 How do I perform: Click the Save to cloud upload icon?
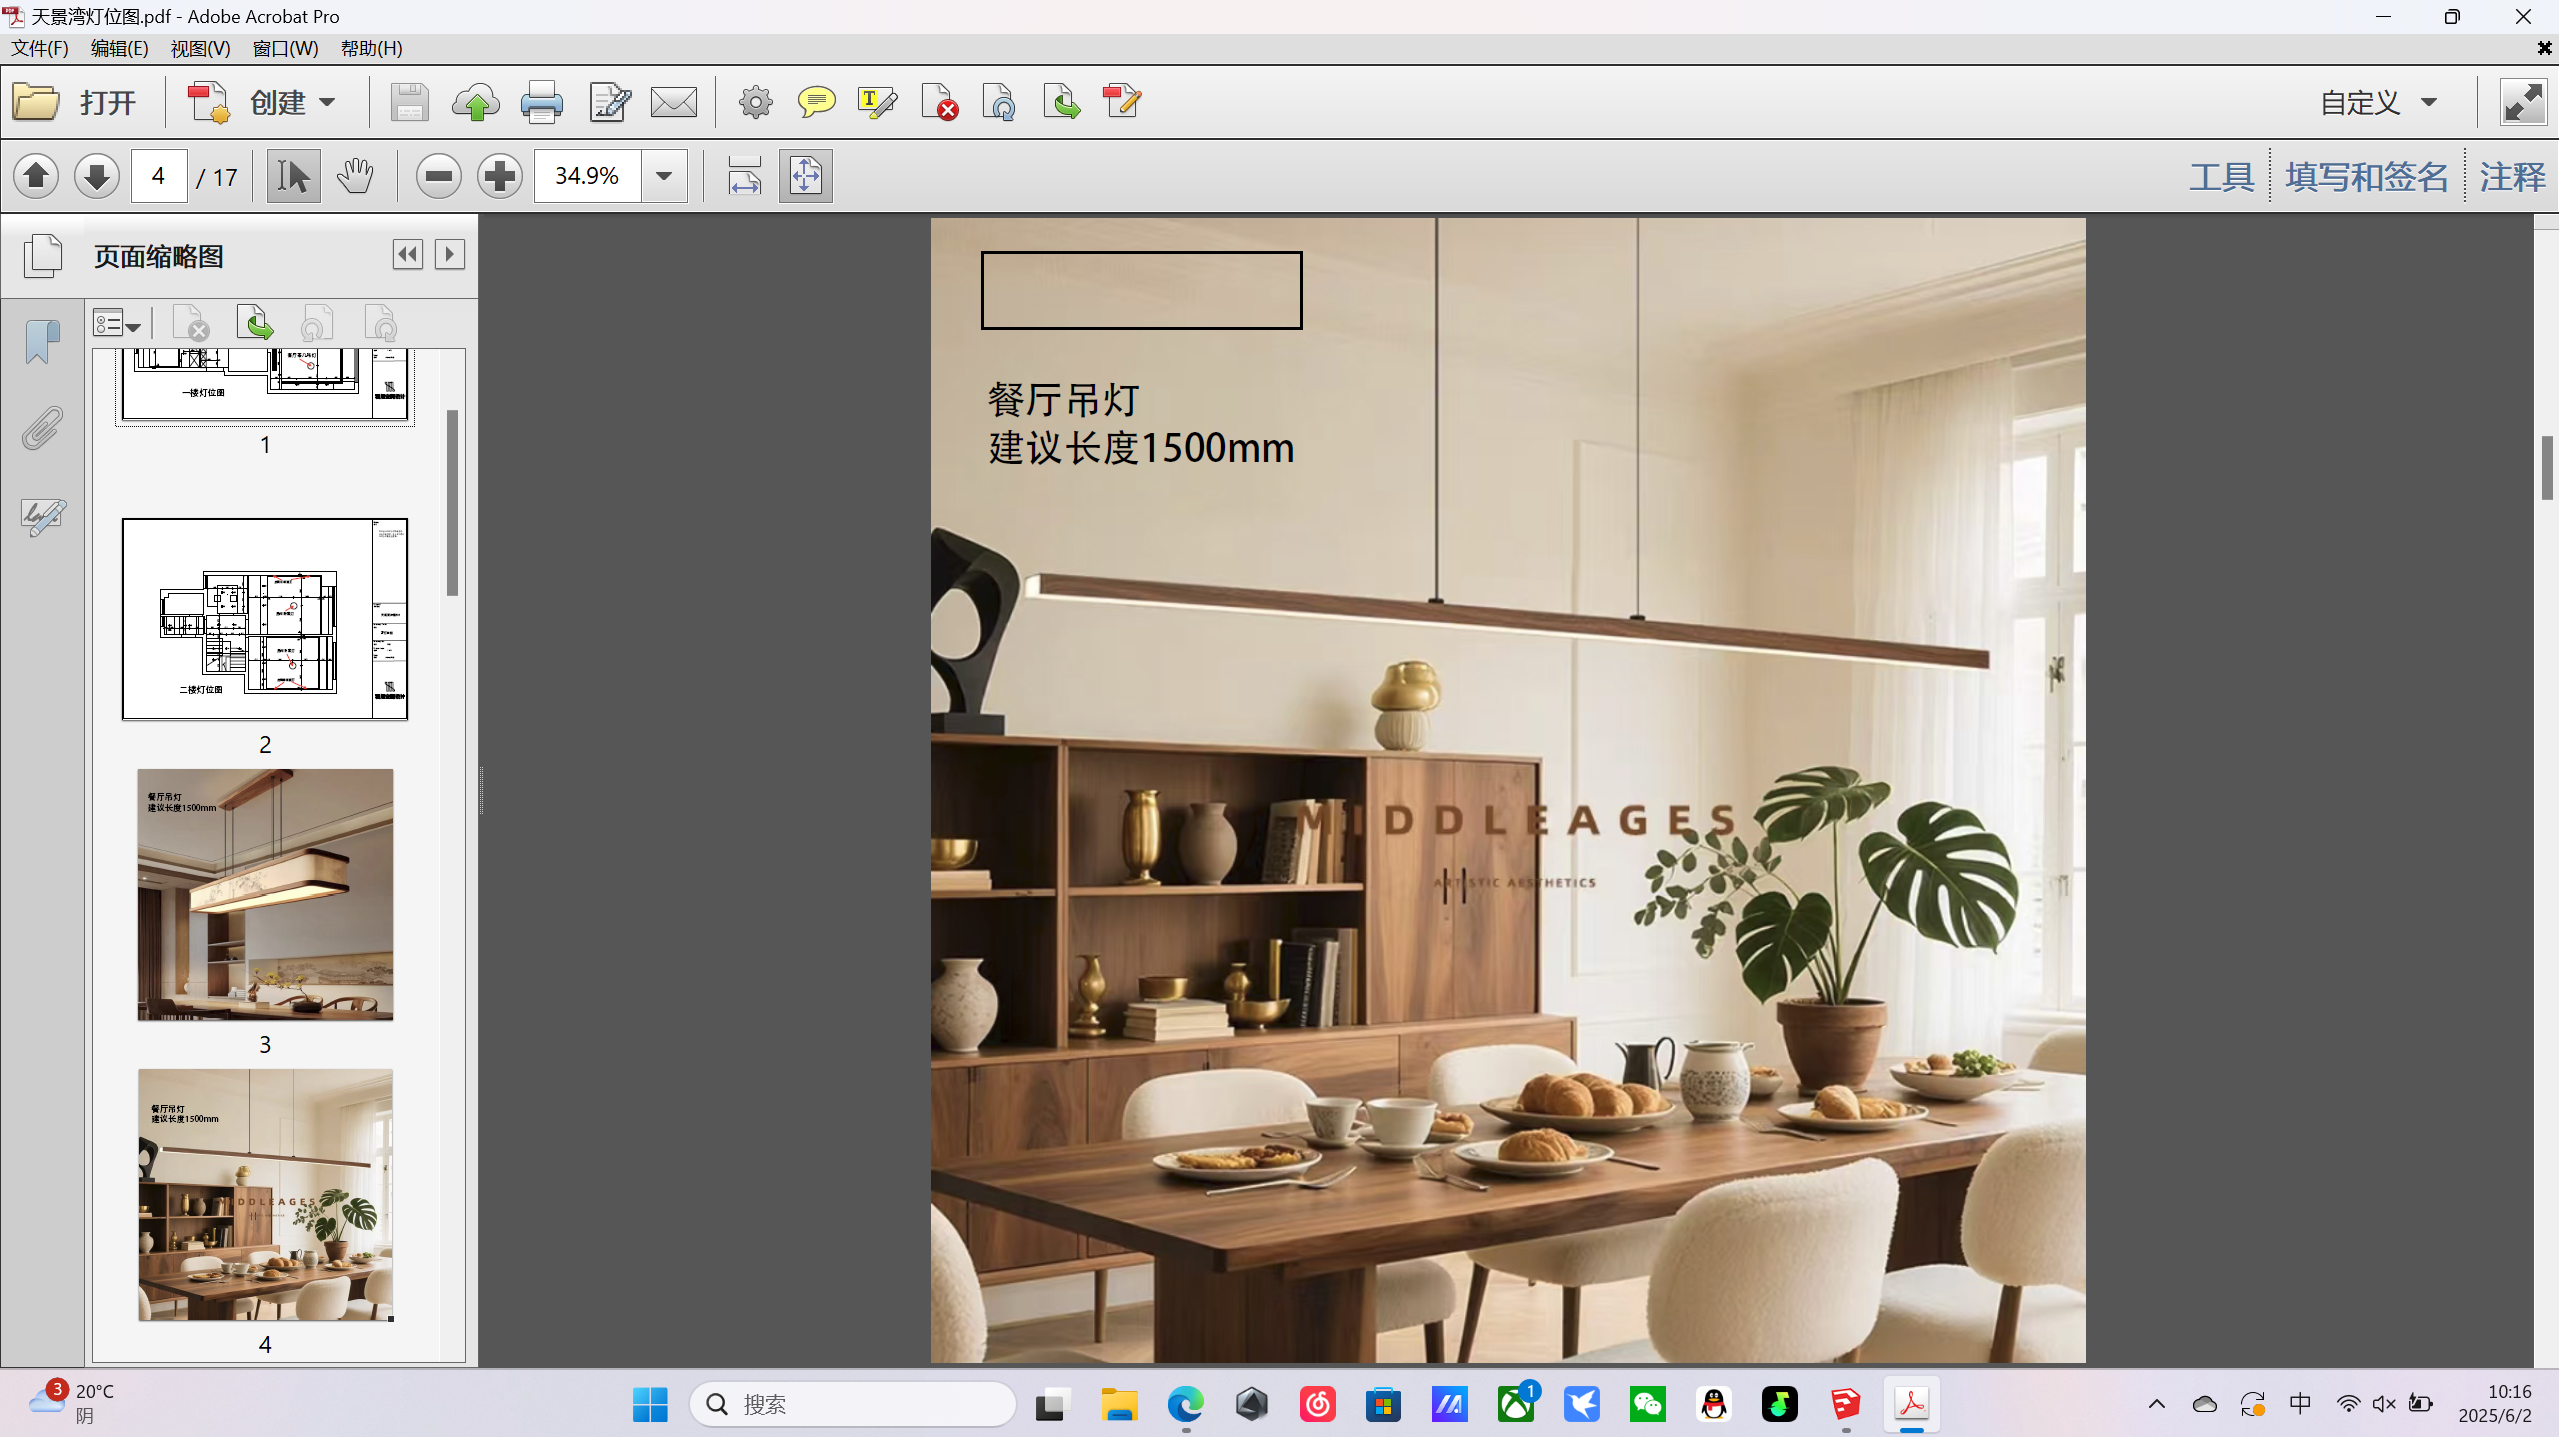(476, 102)
